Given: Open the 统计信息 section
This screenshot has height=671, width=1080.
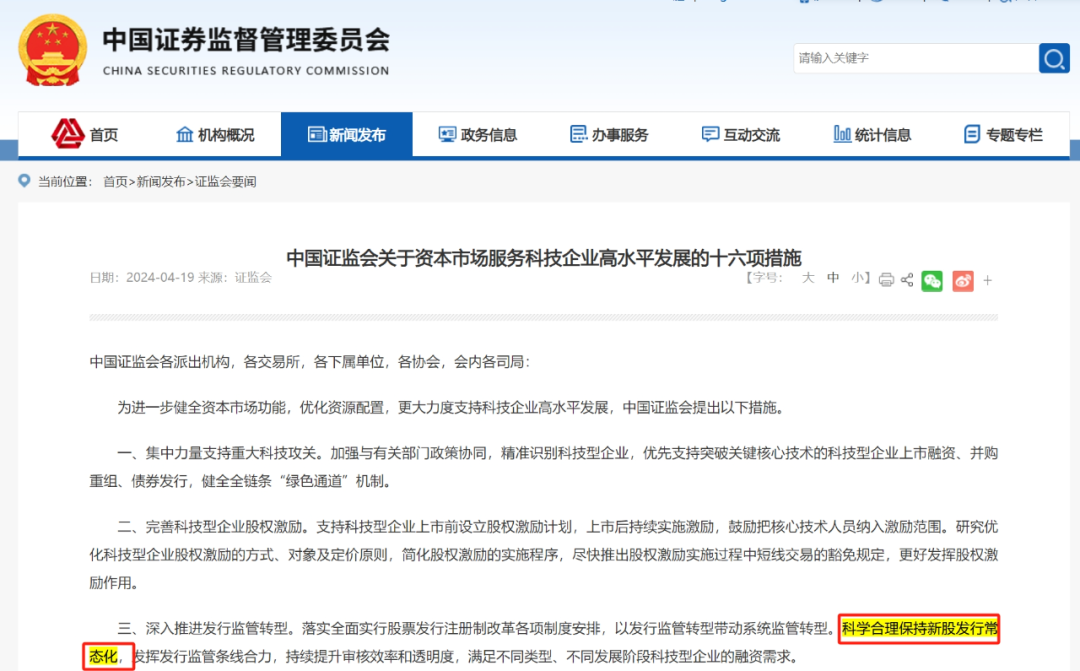Looking at the screenshot, I should (874, 133).
